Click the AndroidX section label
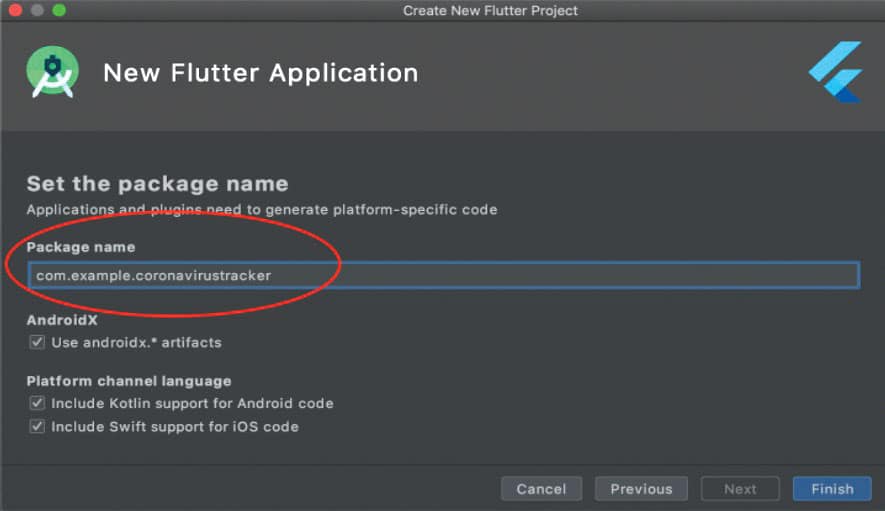The width and height of the screenshot is (885, 511). click(61, 321)
